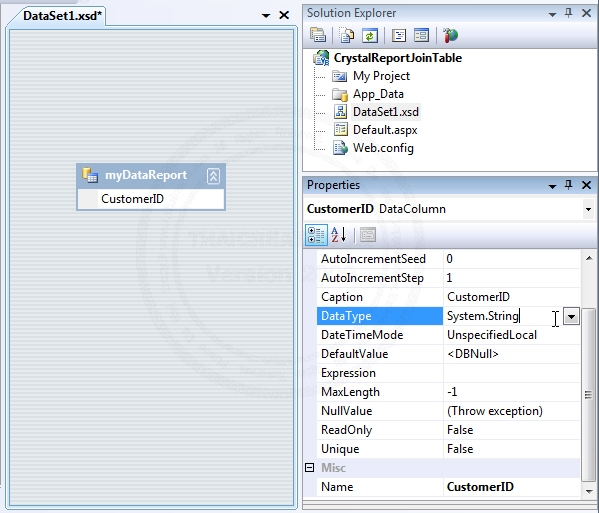Close the Solution Explorer panel
The image size is (599, 513).
click(586, 13)
